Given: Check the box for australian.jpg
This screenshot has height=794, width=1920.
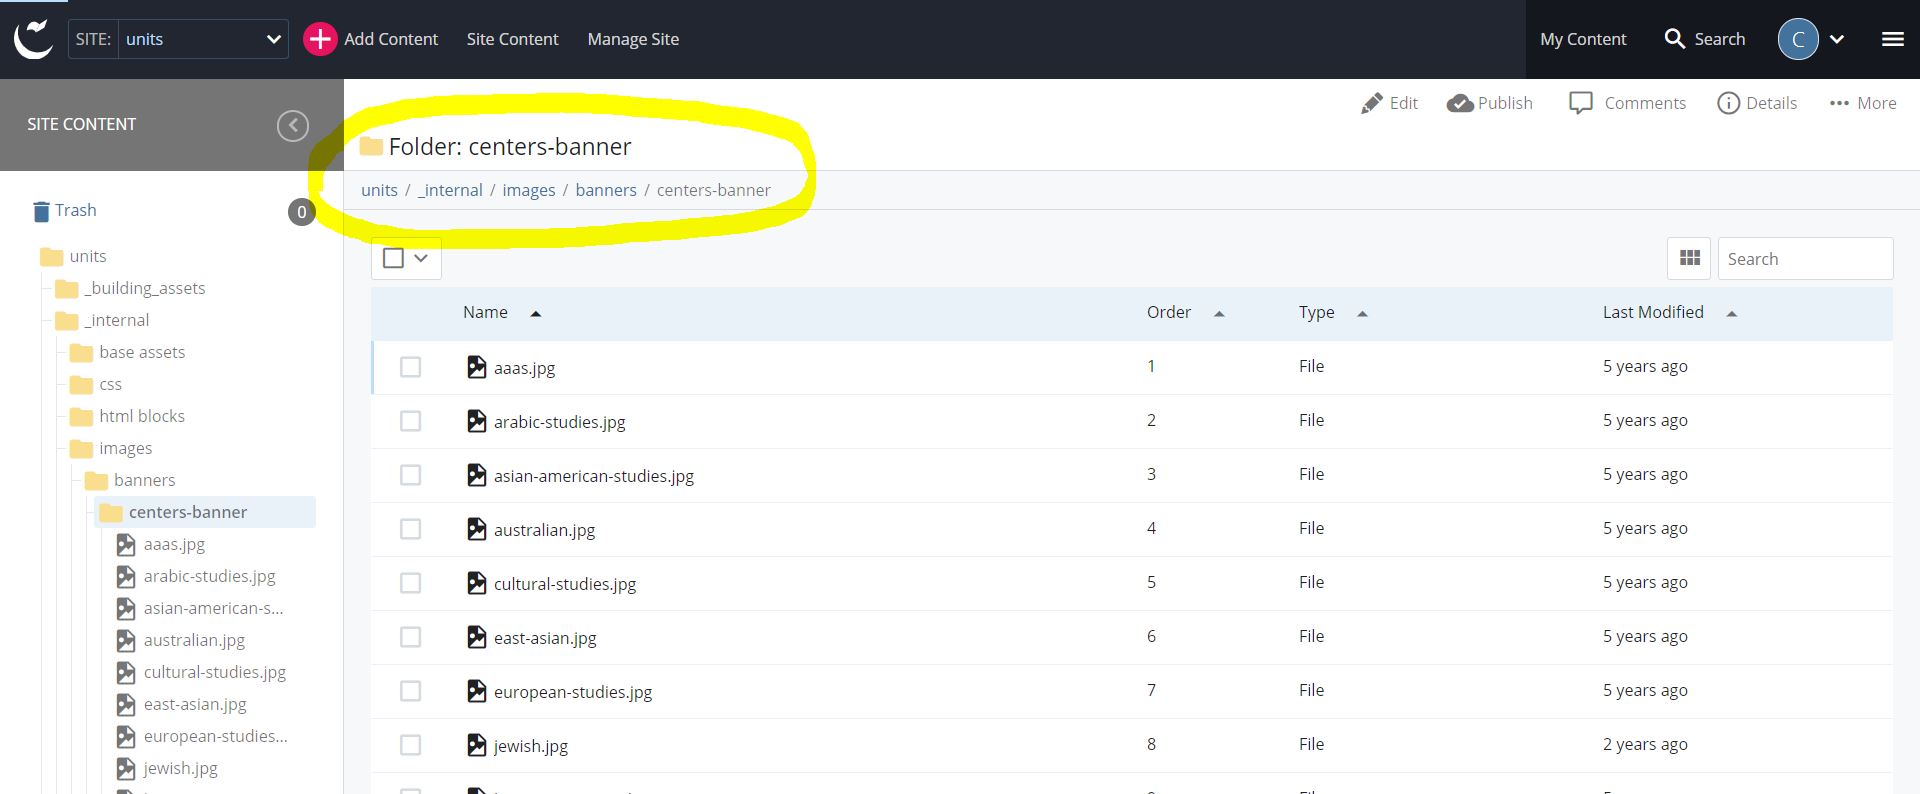Looking at the screenshot, I should pos(410,529).
